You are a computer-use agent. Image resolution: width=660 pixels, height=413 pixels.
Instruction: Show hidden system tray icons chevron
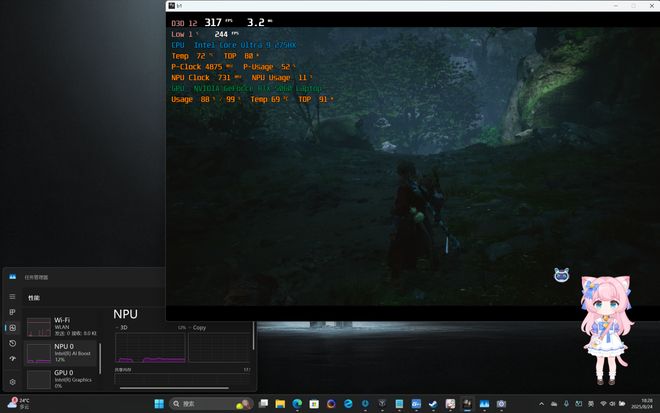[x=542, y=404]
